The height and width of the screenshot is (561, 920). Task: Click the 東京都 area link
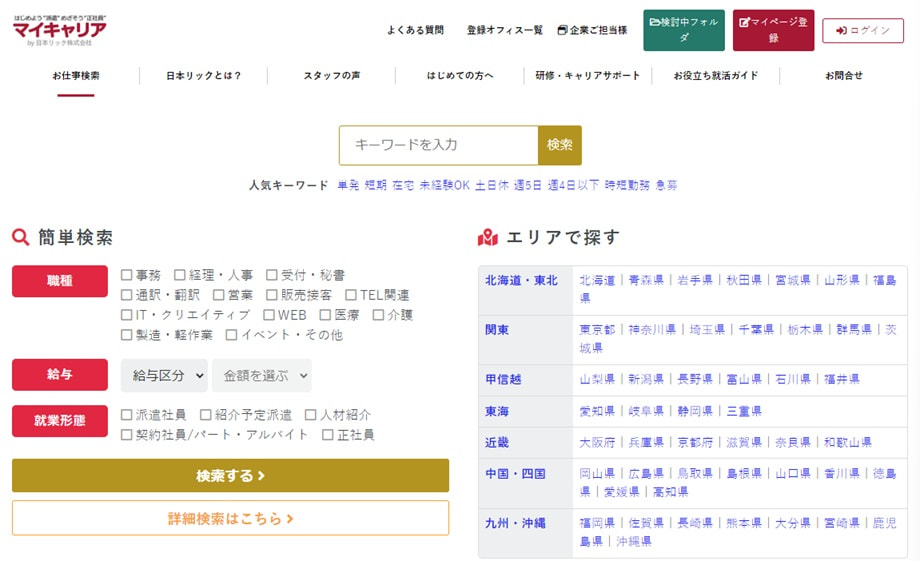tap(598, 329)
